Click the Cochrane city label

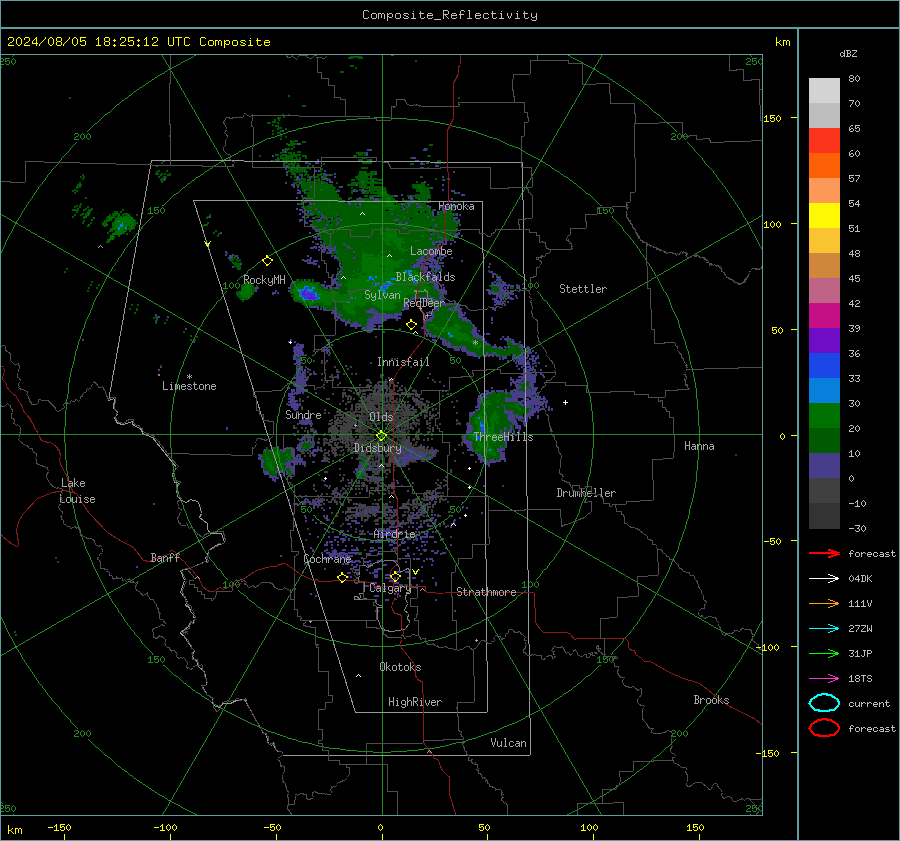click(x=327, y=559)
